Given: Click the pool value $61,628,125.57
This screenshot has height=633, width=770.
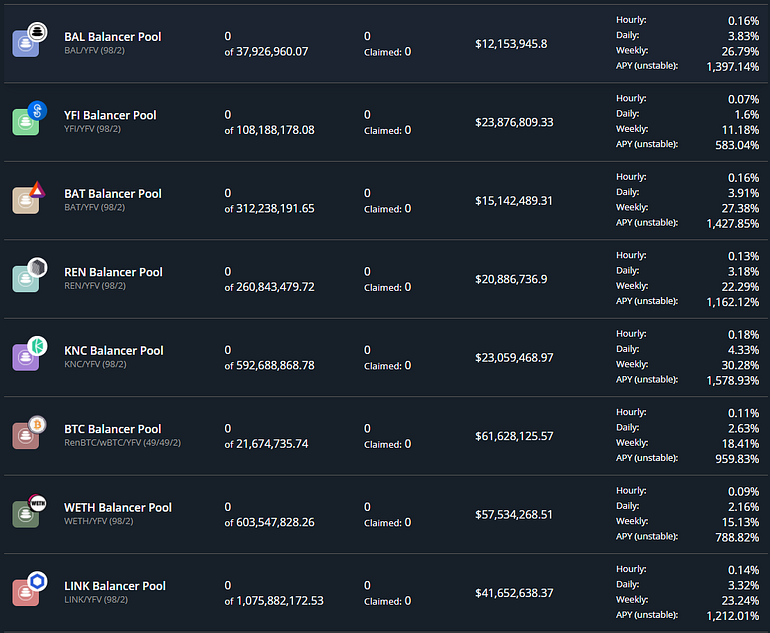Looking at the screenshot, I should point(514,437).
